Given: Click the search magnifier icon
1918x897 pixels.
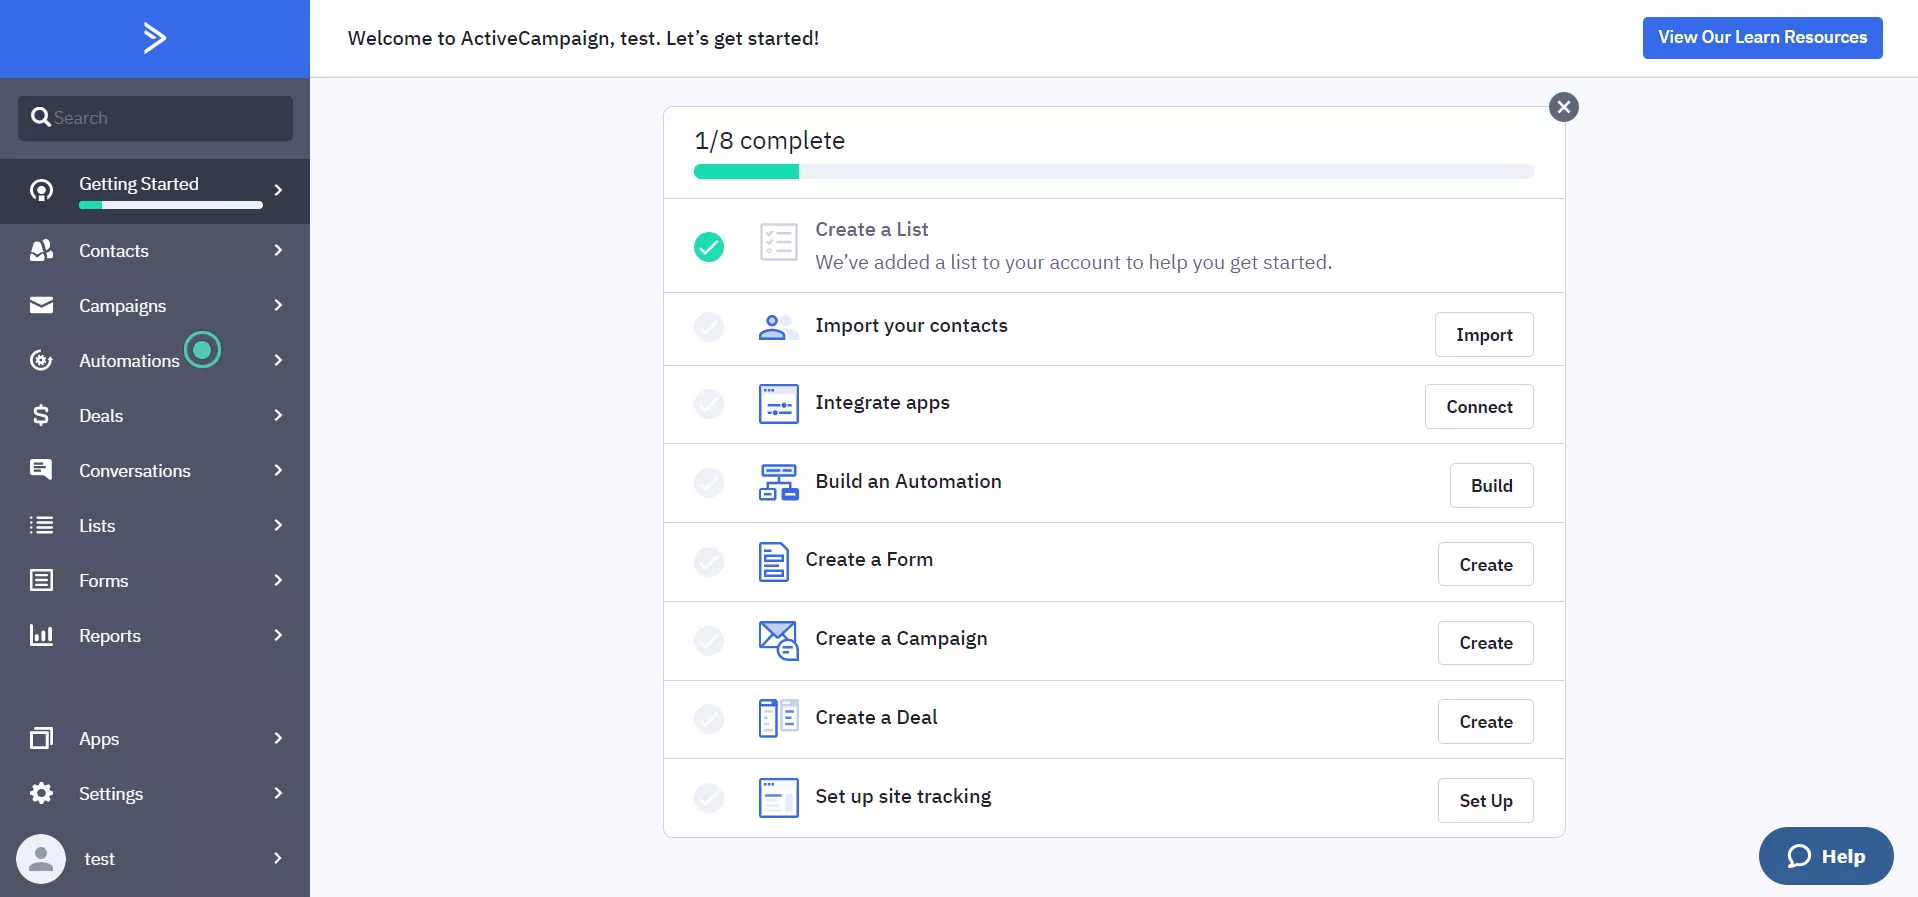Looking at the screenshot, I should click(x=41, y=117).
